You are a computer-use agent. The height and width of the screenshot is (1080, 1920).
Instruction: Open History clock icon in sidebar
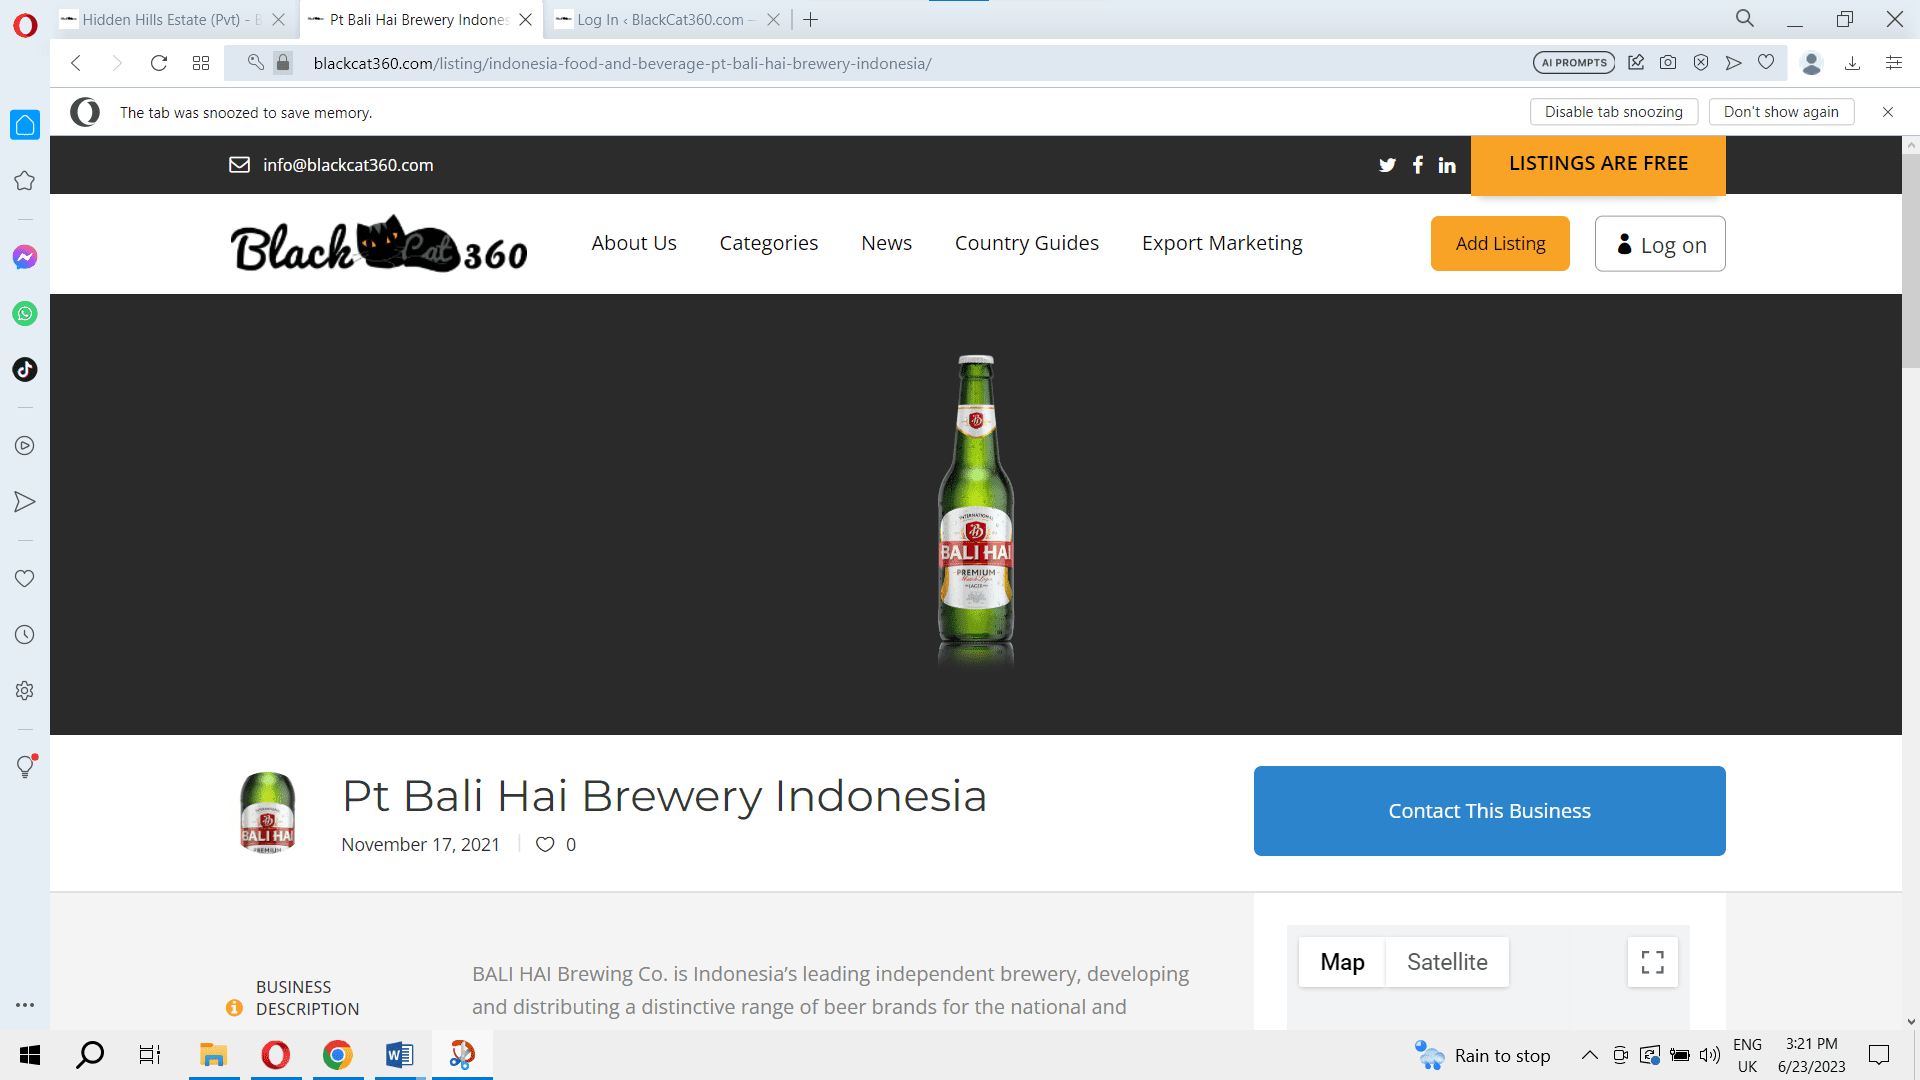(25, 635)
